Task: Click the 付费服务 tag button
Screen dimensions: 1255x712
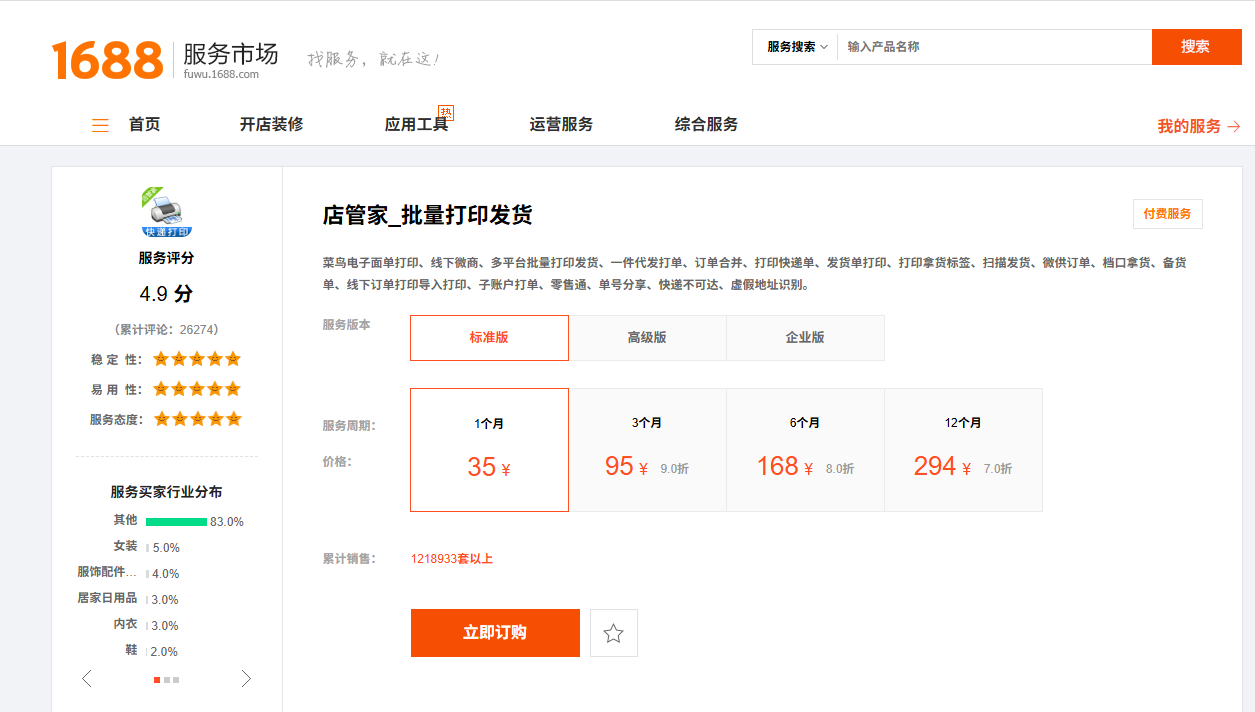Action: pos(1167,214)
